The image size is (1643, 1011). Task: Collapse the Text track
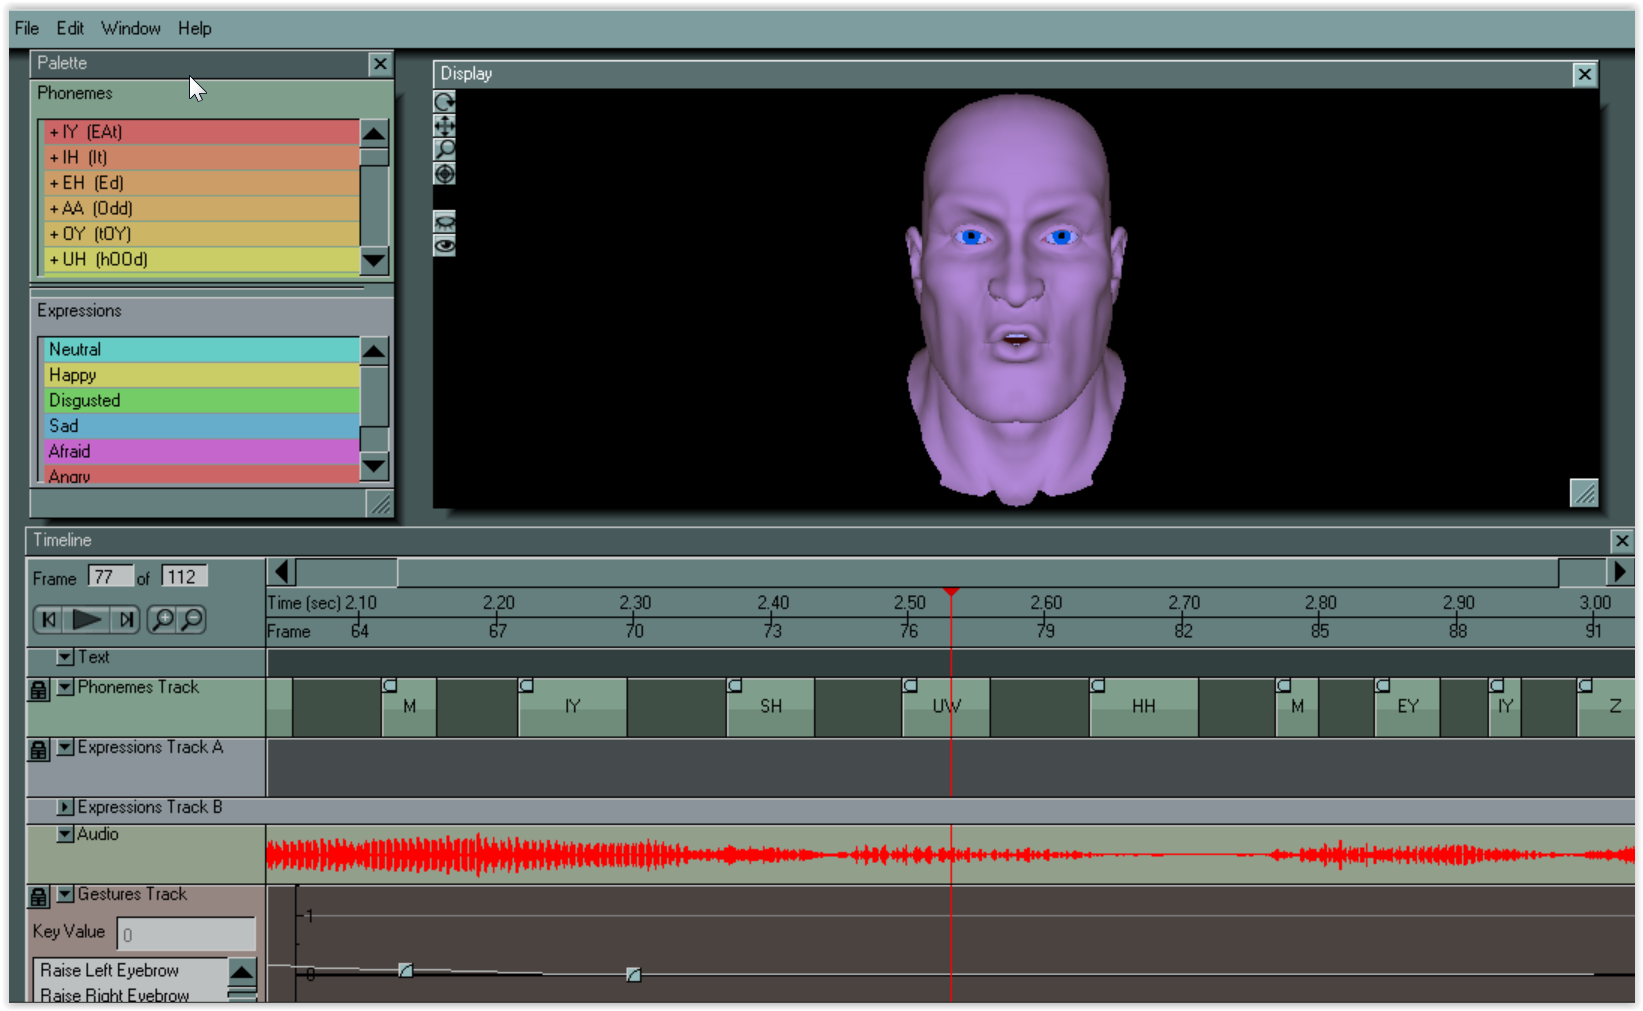pyautogui.click(x=65, y=657)
